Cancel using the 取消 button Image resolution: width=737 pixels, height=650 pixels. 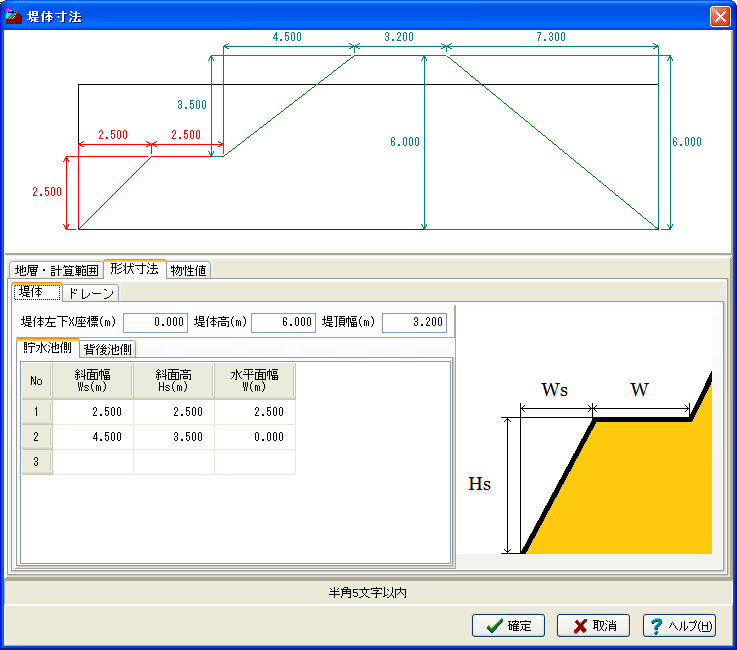tap(594, 626)
